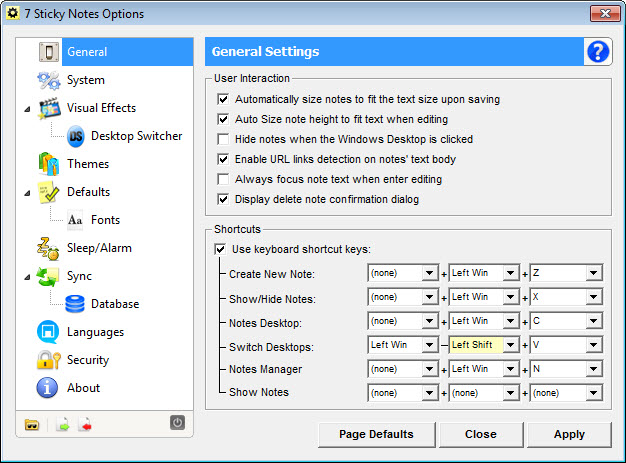Toggle display delete note confirmation dialog
Image resolution: width=626 pixels, height=463 pixels.
point(223,199)
